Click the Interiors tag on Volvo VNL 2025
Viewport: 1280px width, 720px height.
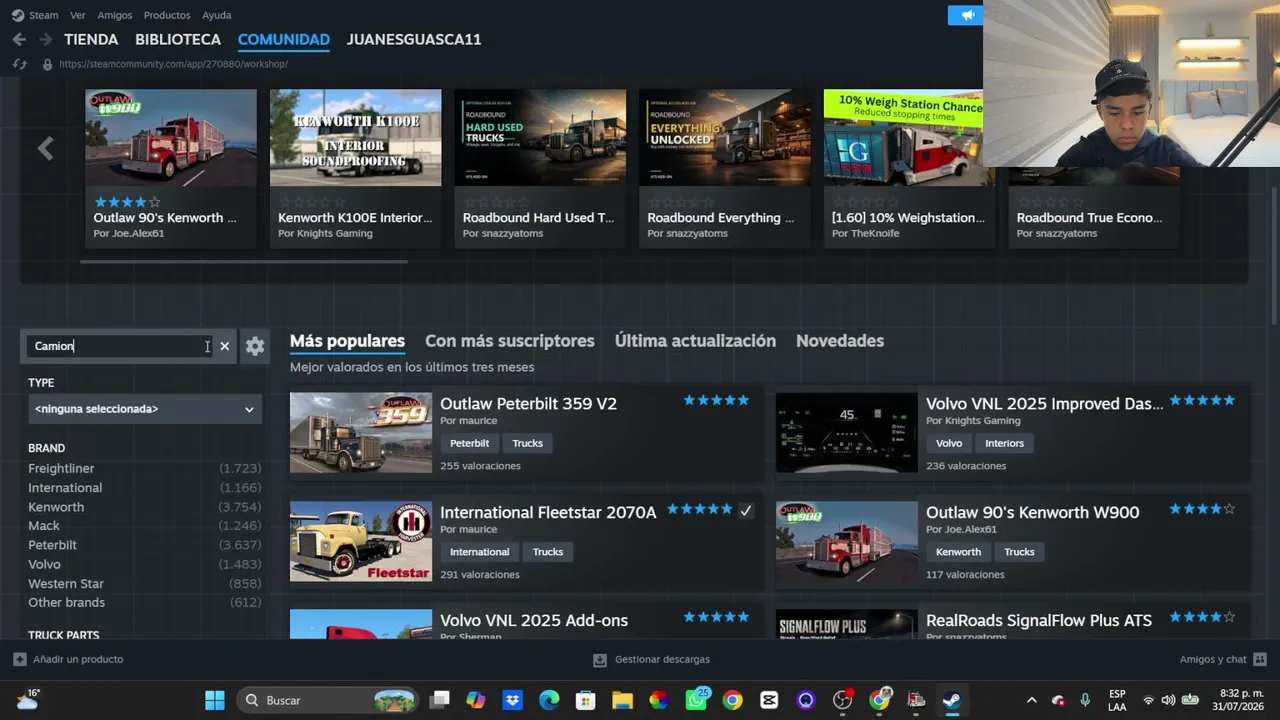[1004, 443]
